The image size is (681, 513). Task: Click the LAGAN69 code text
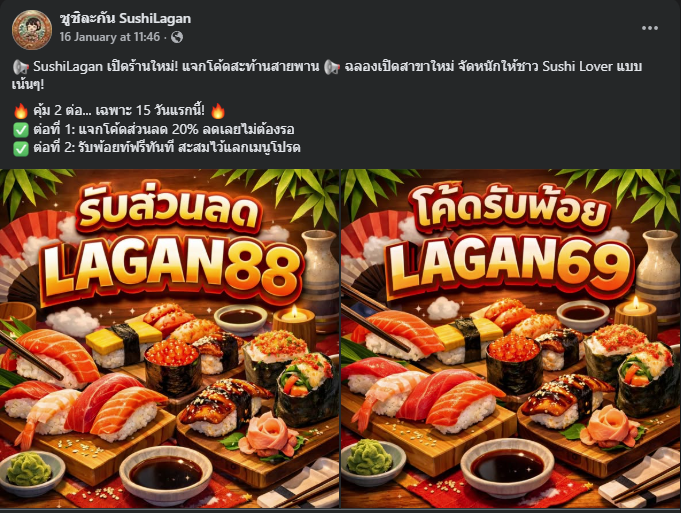click(x=509, y=267)
